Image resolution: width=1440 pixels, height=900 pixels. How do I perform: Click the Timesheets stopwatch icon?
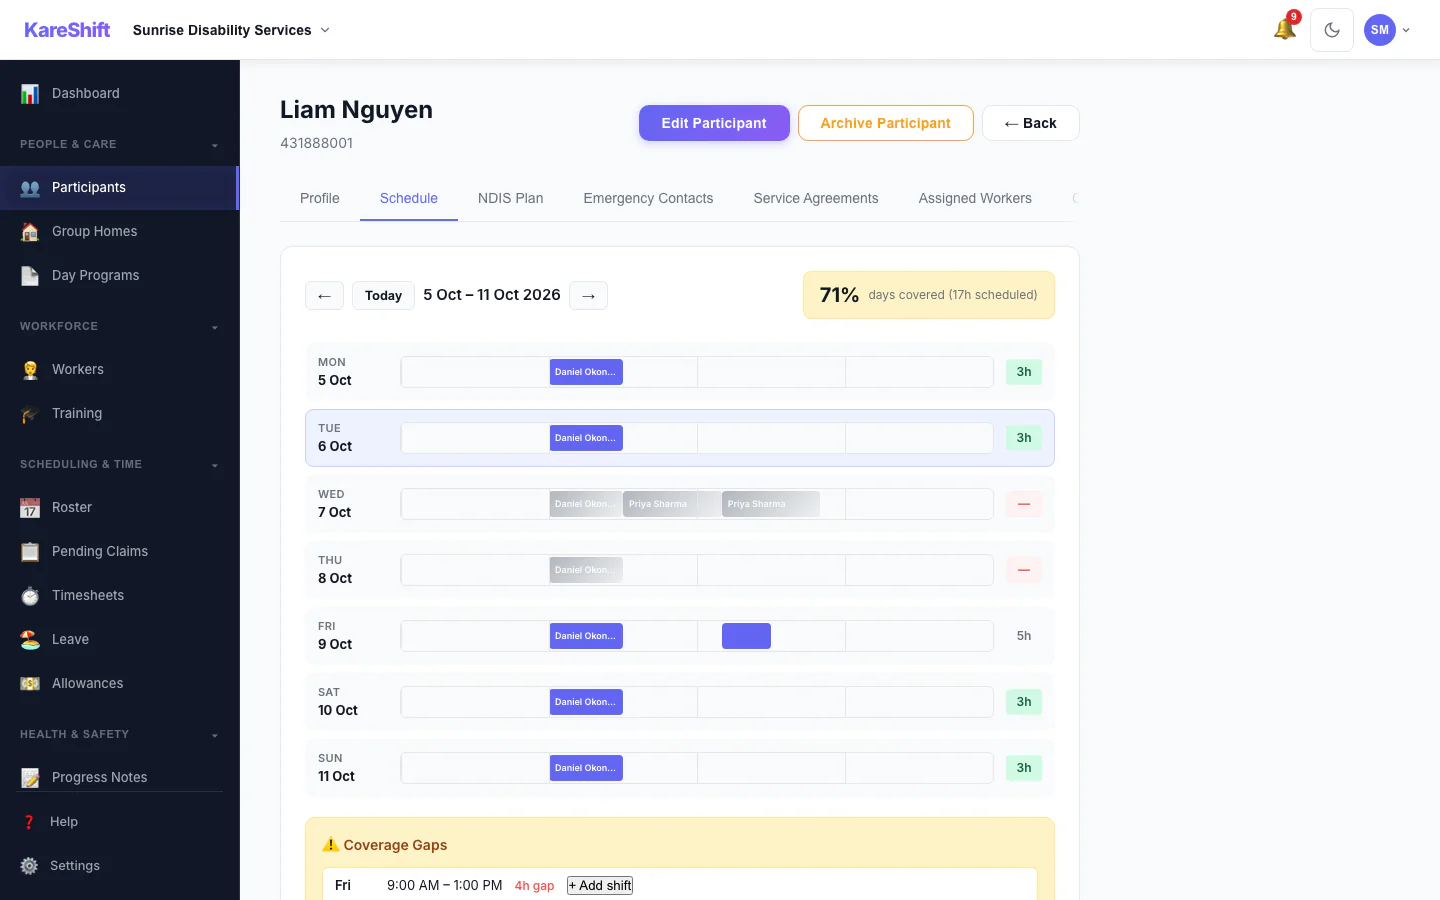tap(30, 595)
